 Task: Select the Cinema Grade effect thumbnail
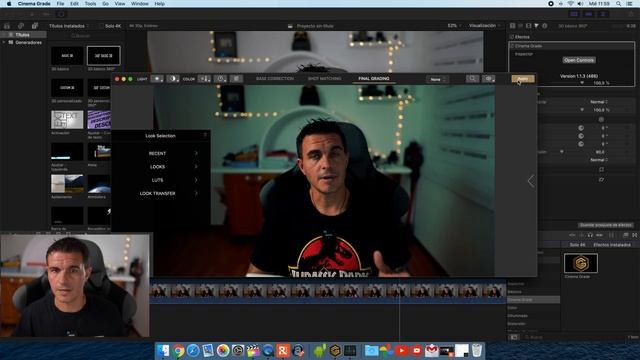[580, 263]
